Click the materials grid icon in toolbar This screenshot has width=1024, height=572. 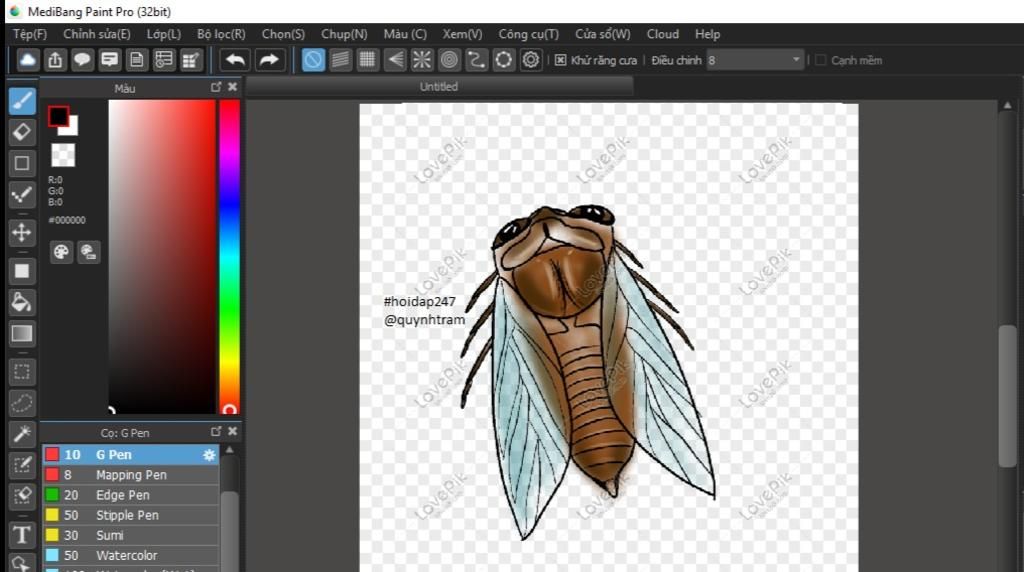(191, 60)
